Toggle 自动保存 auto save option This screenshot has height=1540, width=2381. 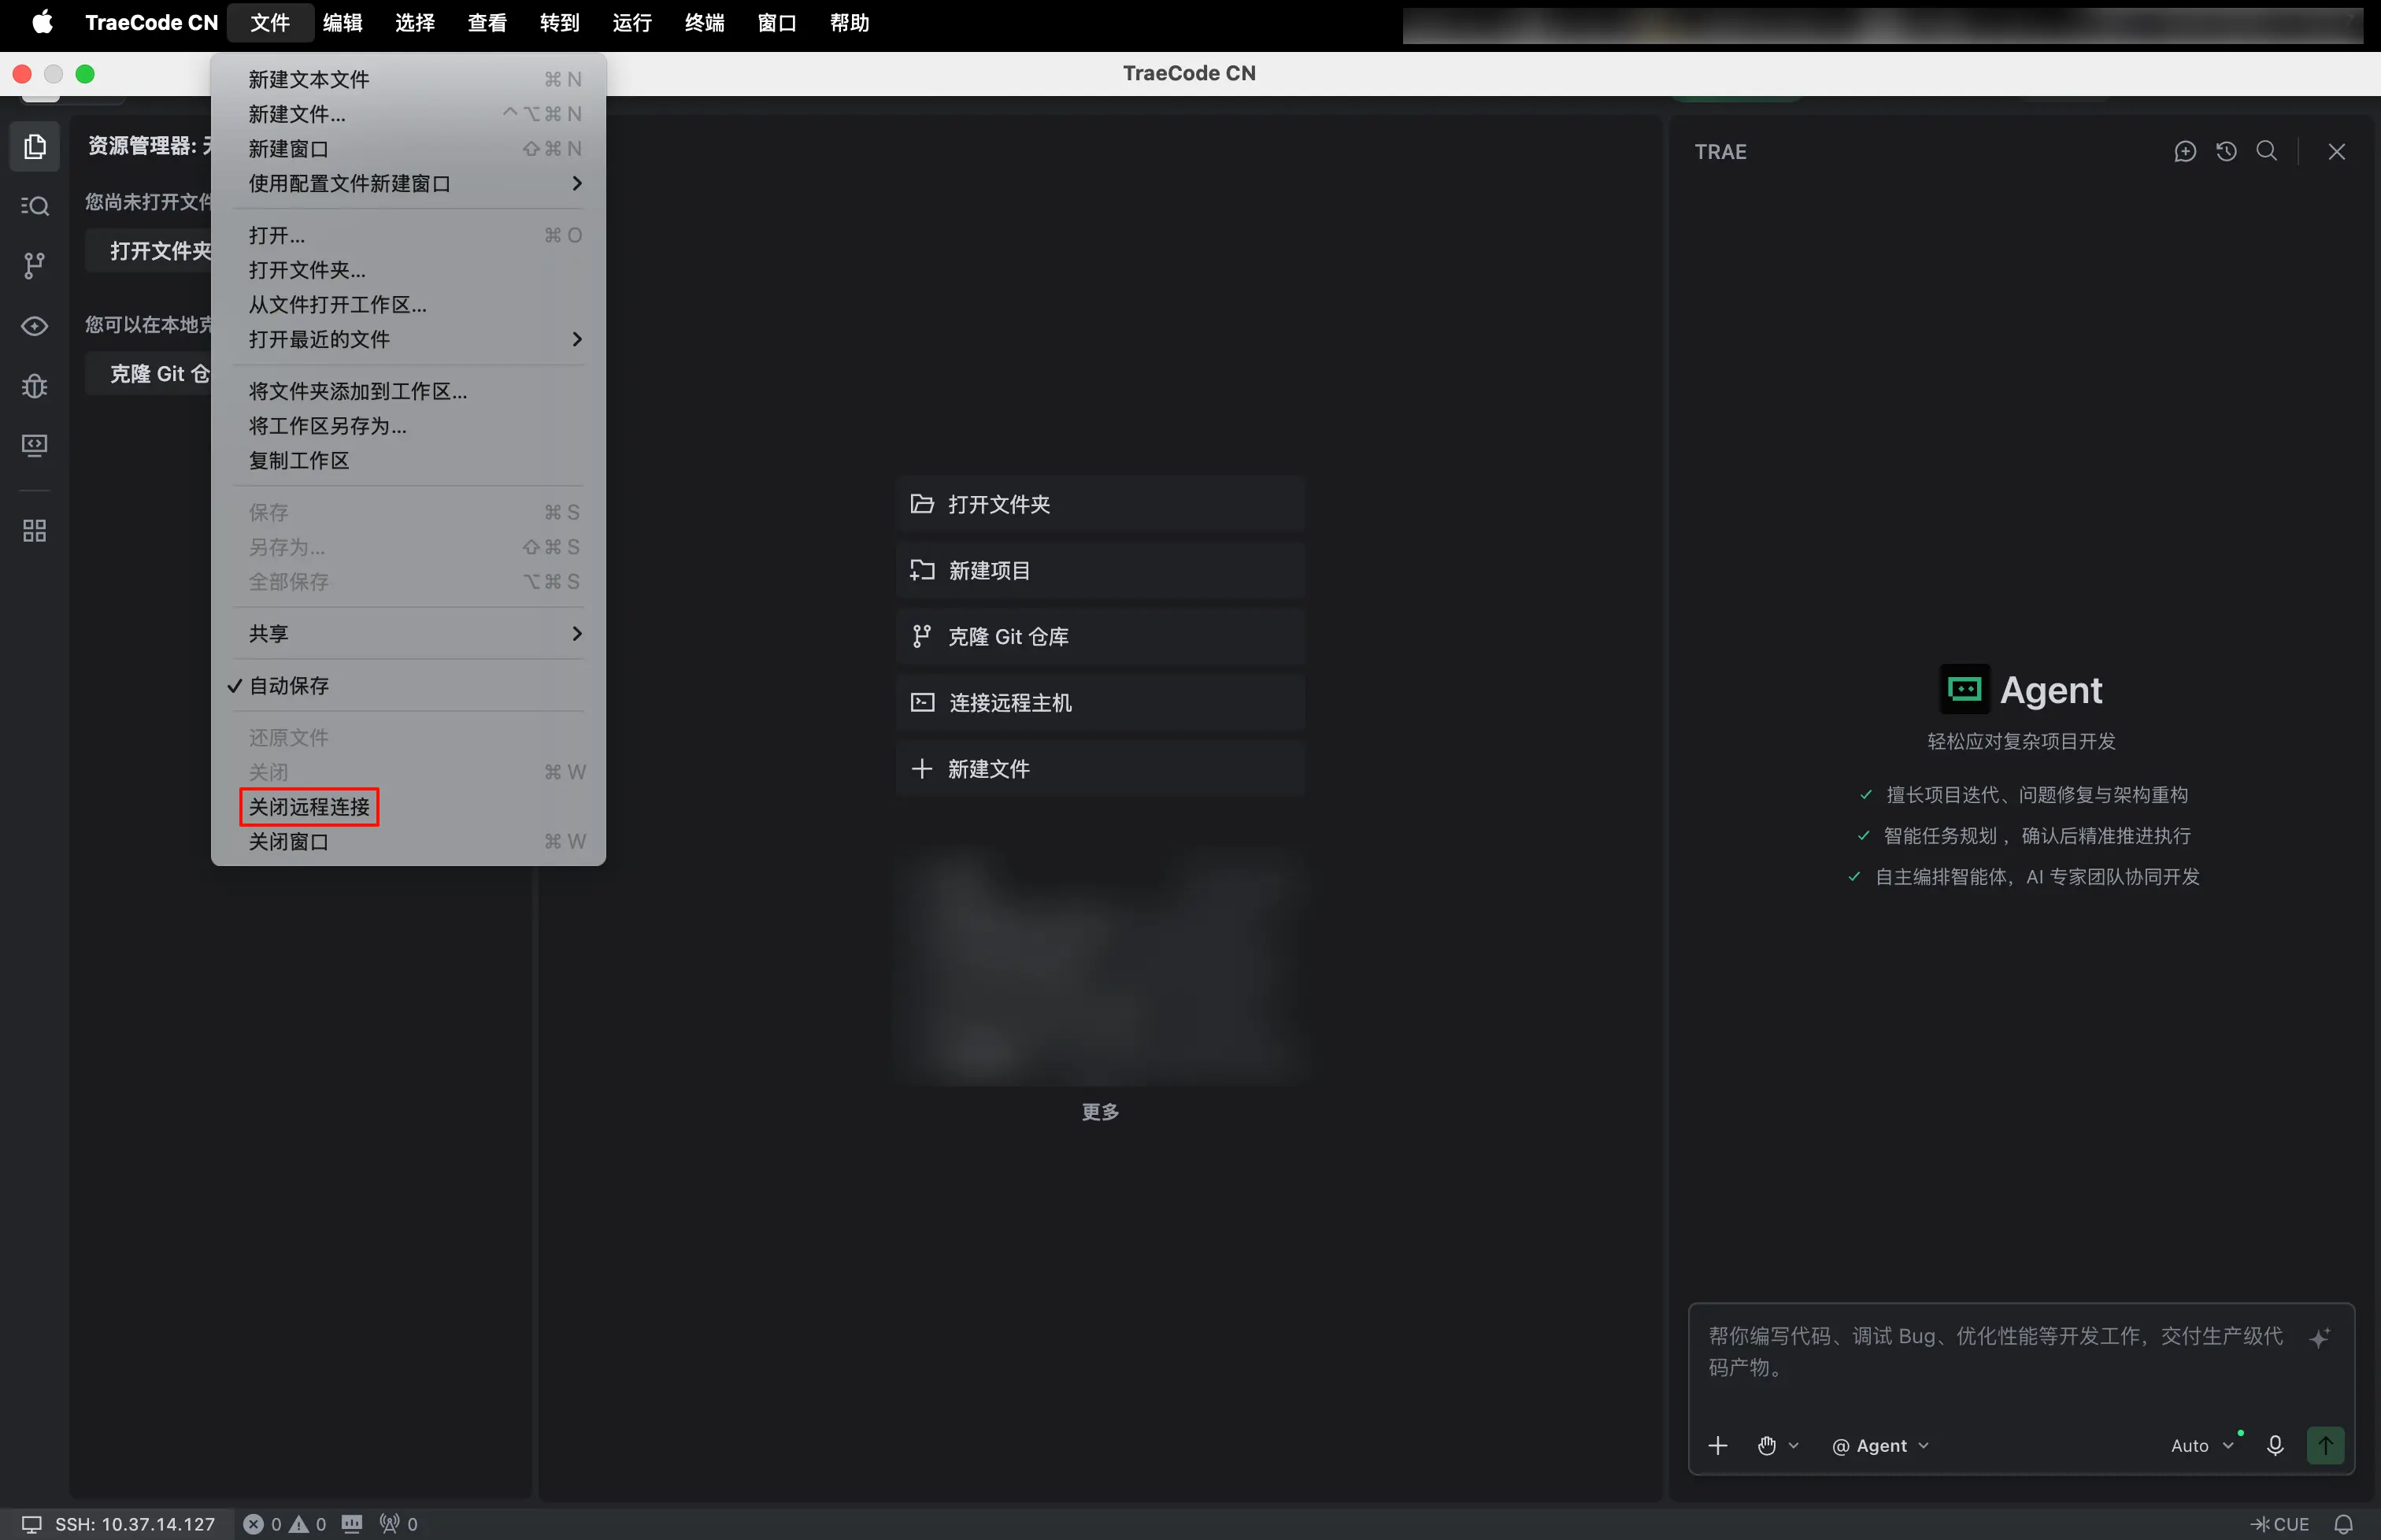[x=408, y=686]
